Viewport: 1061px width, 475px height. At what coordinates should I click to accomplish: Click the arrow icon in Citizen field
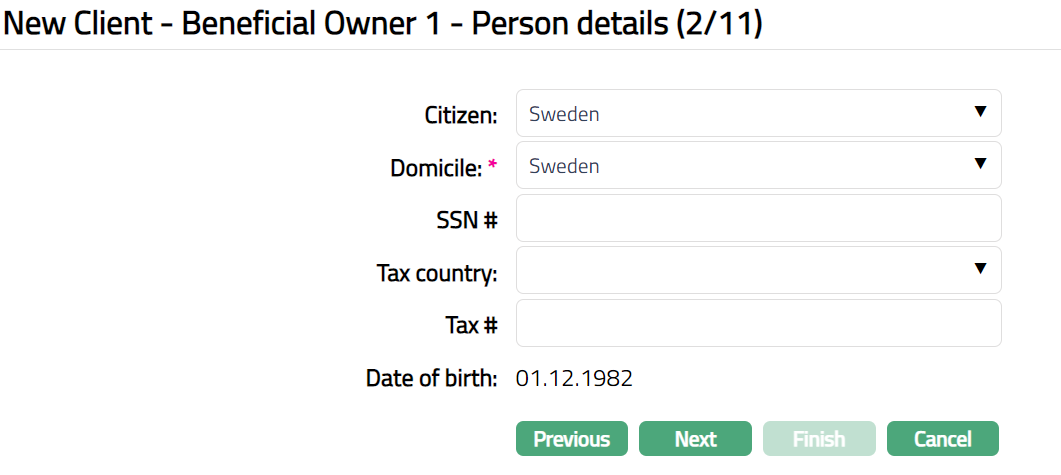coord(980,112)
